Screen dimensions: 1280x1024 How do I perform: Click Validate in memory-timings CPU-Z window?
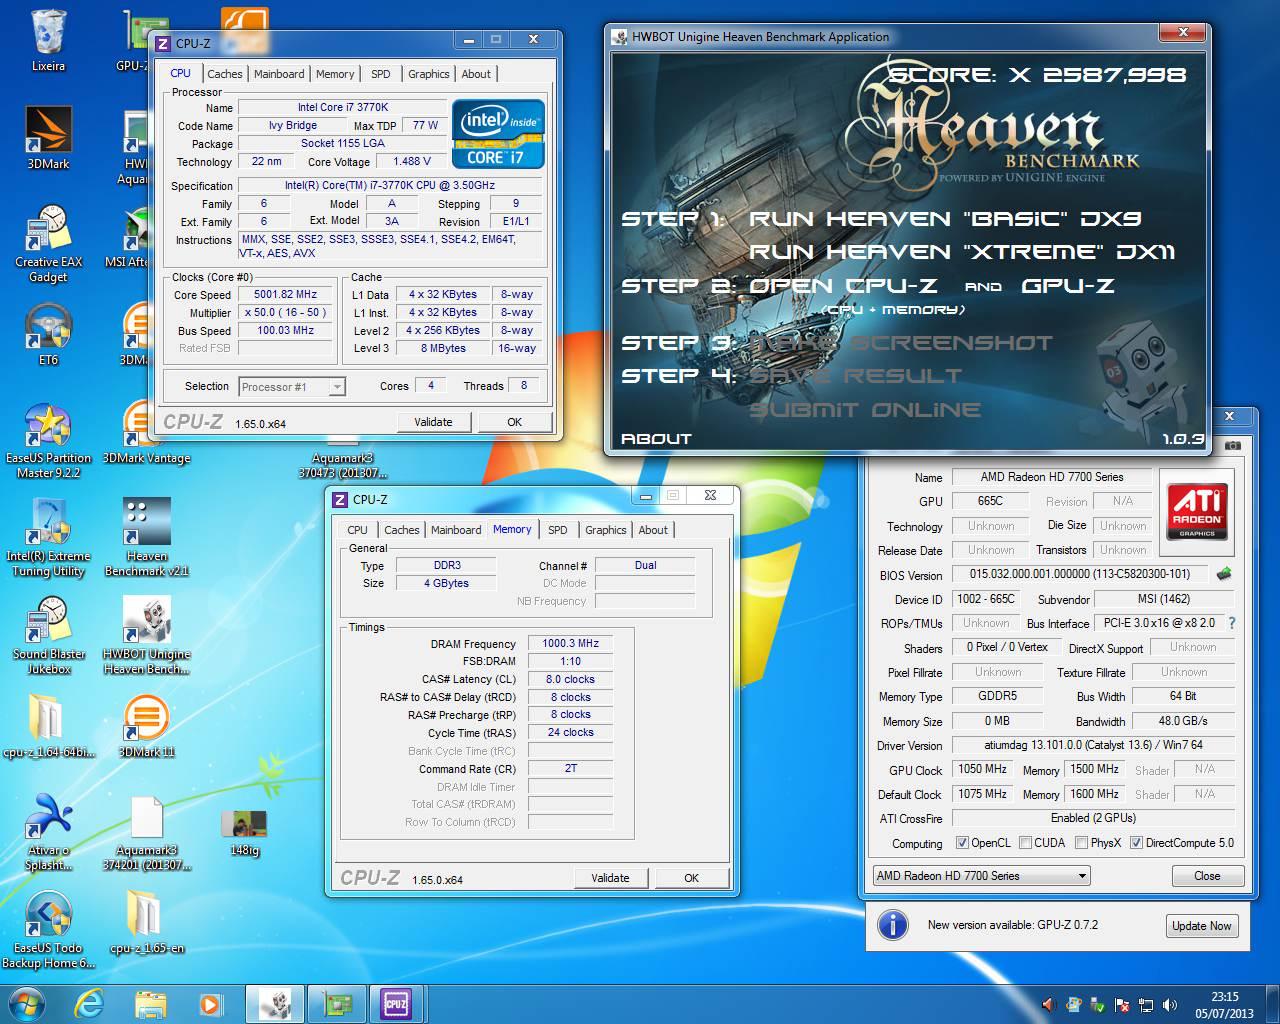610,878
